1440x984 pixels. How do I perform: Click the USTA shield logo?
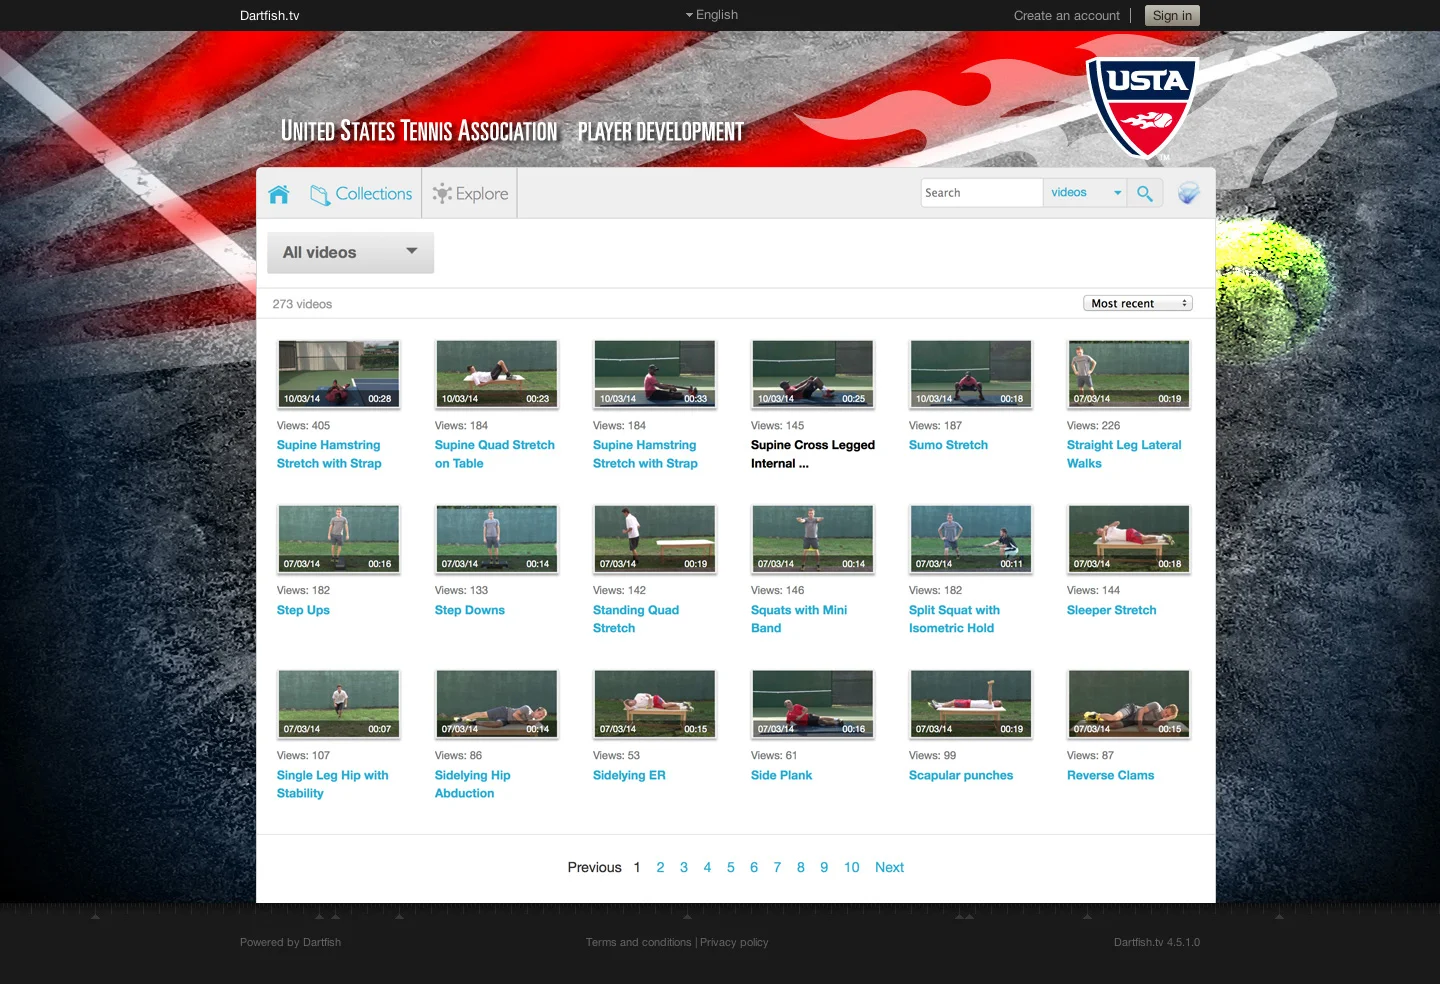(x=1142, y=107)
